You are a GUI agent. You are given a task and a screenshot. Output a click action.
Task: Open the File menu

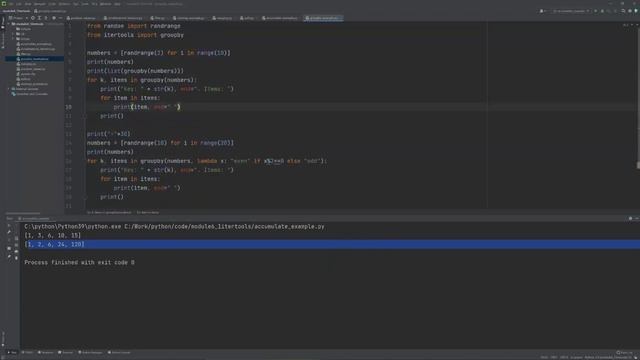point(11,4)
